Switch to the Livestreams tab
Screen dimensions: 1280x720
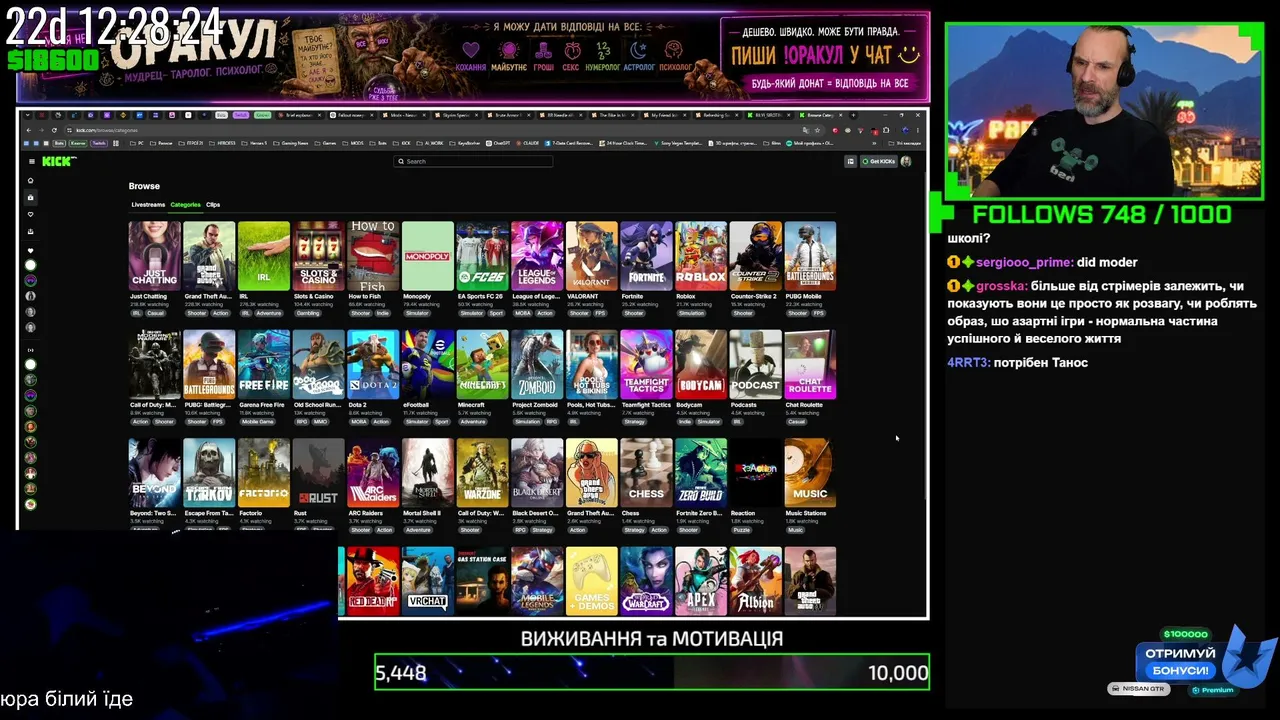(148, 205)
